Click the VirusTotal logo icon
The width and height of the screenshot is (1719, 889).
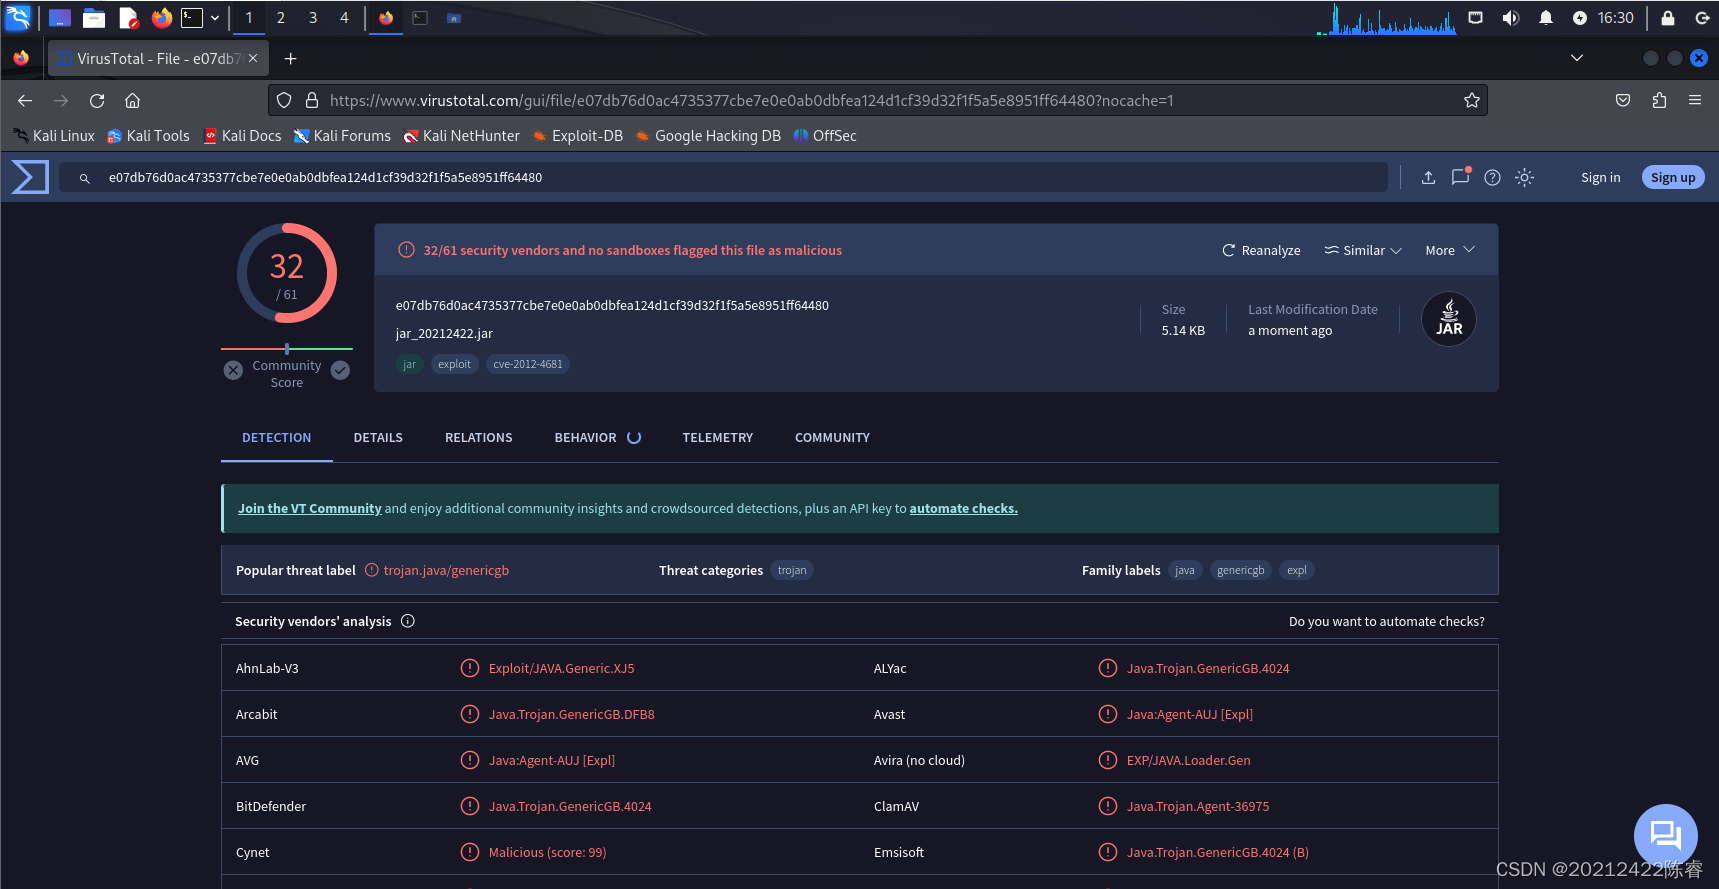point(30,177)
